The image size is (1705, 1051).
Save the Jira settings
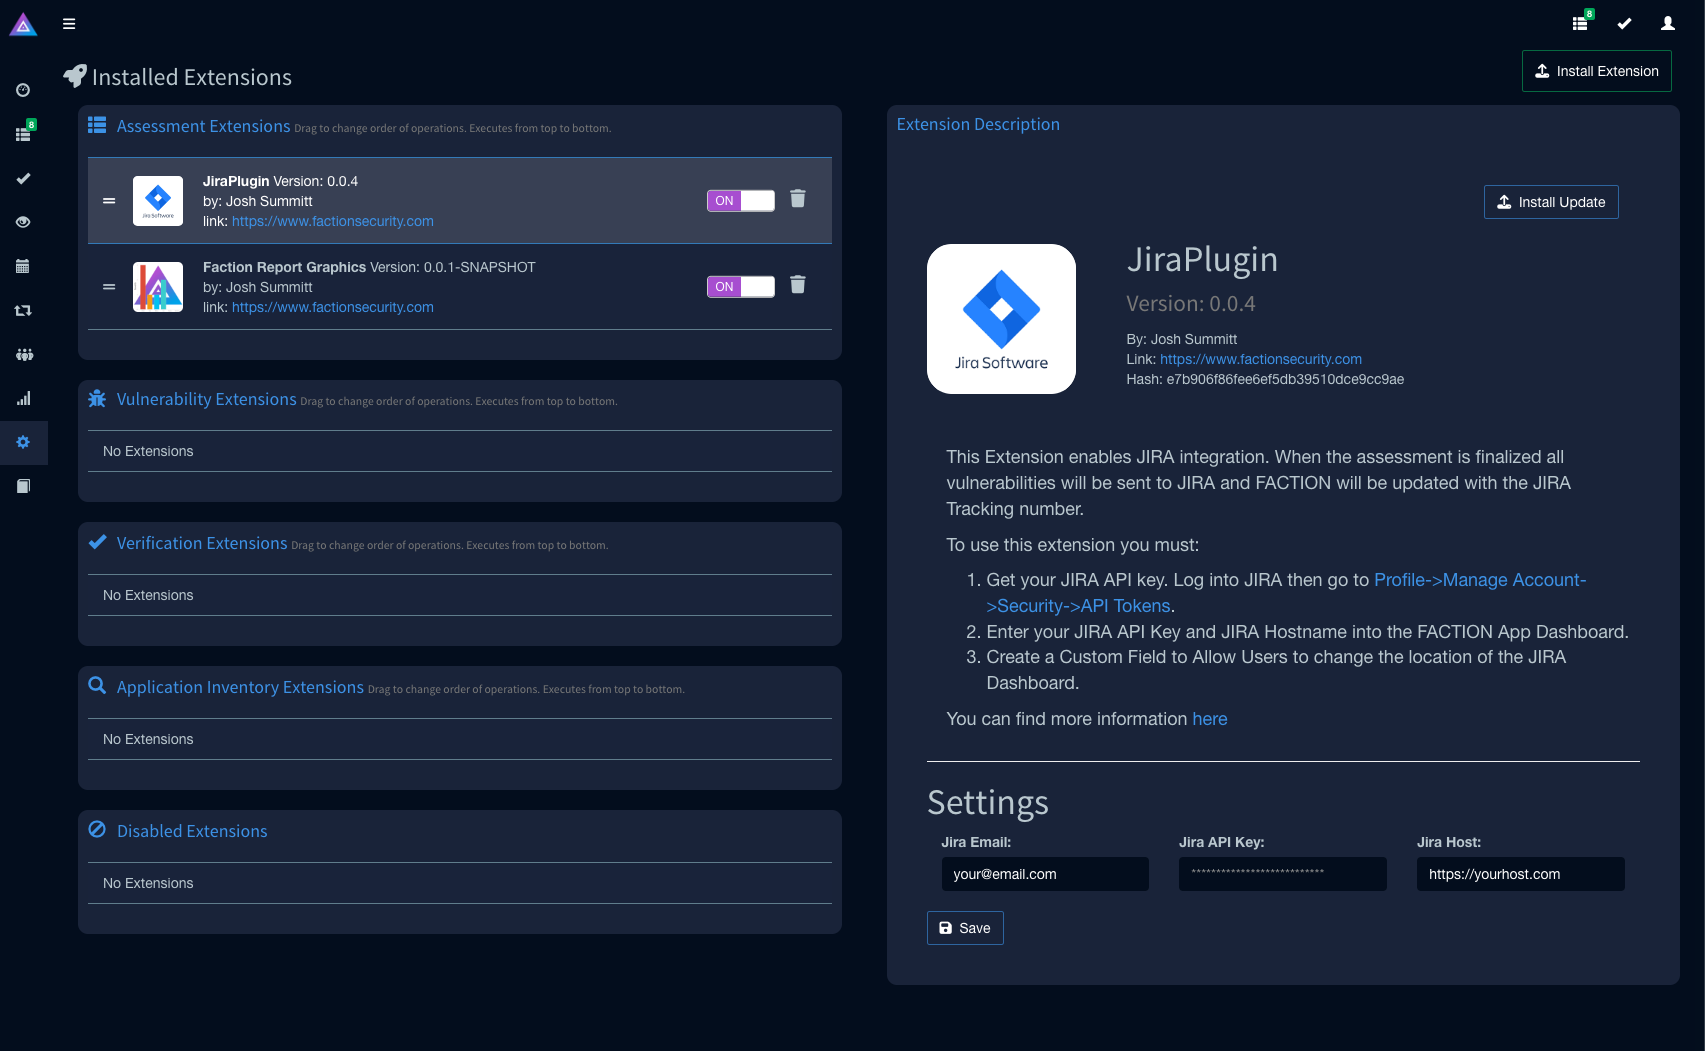pyautogui.click(x=965, y=928)
